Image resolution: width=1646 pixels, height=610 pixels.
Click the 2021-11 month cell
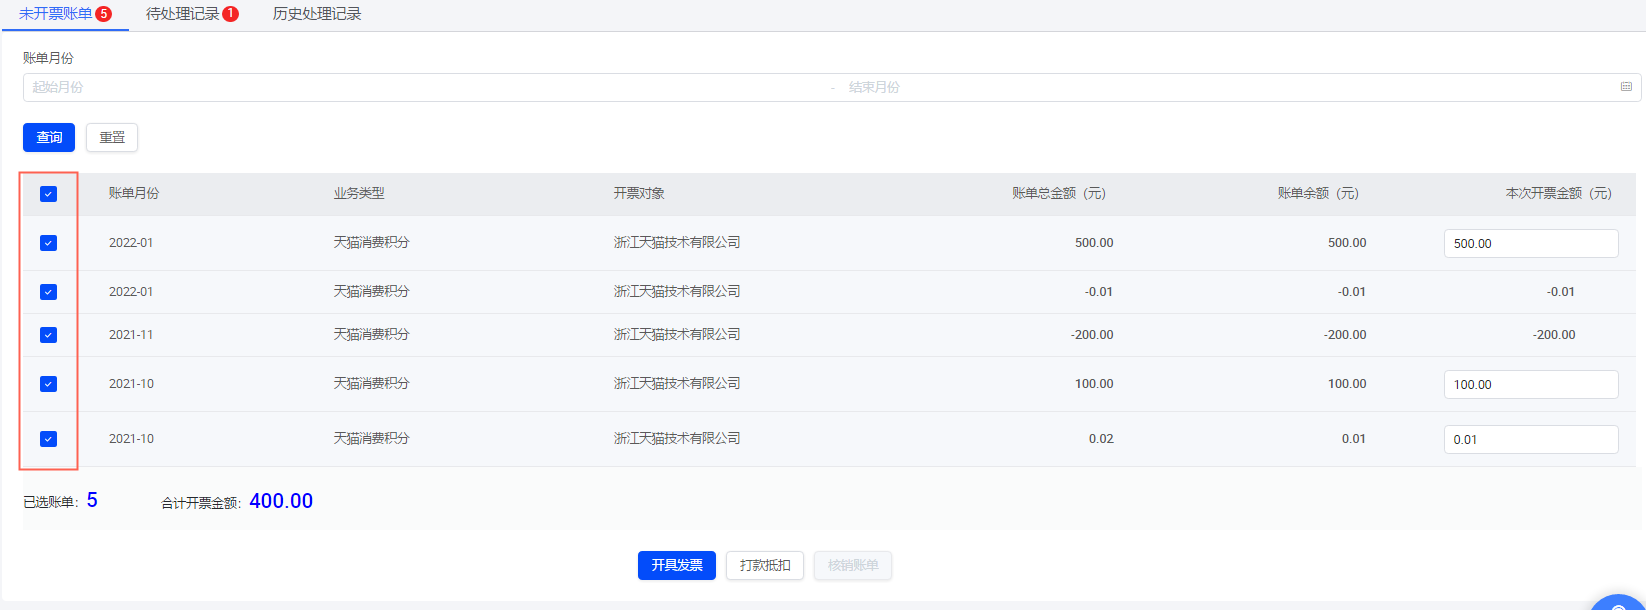[131, 335]
